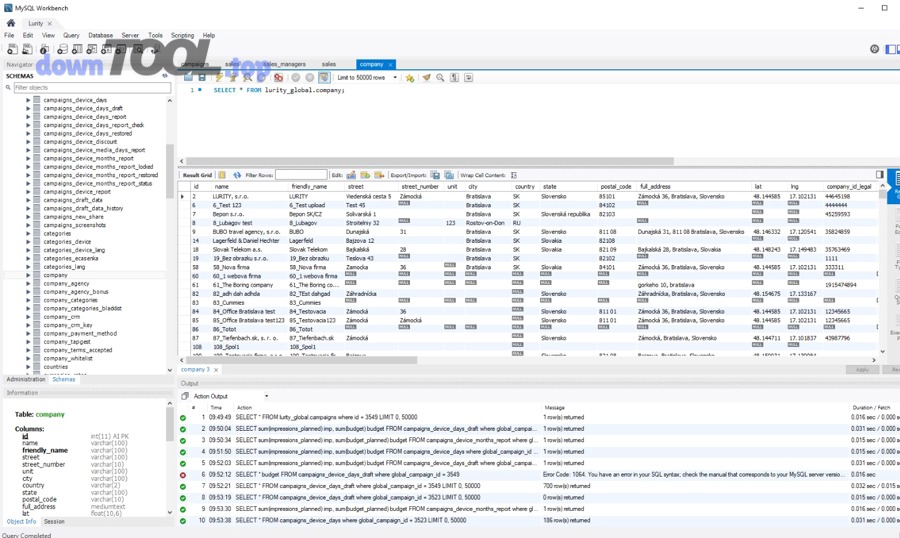Click the red stop-on-error icon in query toolbar
Viewport: 900px width, 538px height.
(x=278, y=77)
